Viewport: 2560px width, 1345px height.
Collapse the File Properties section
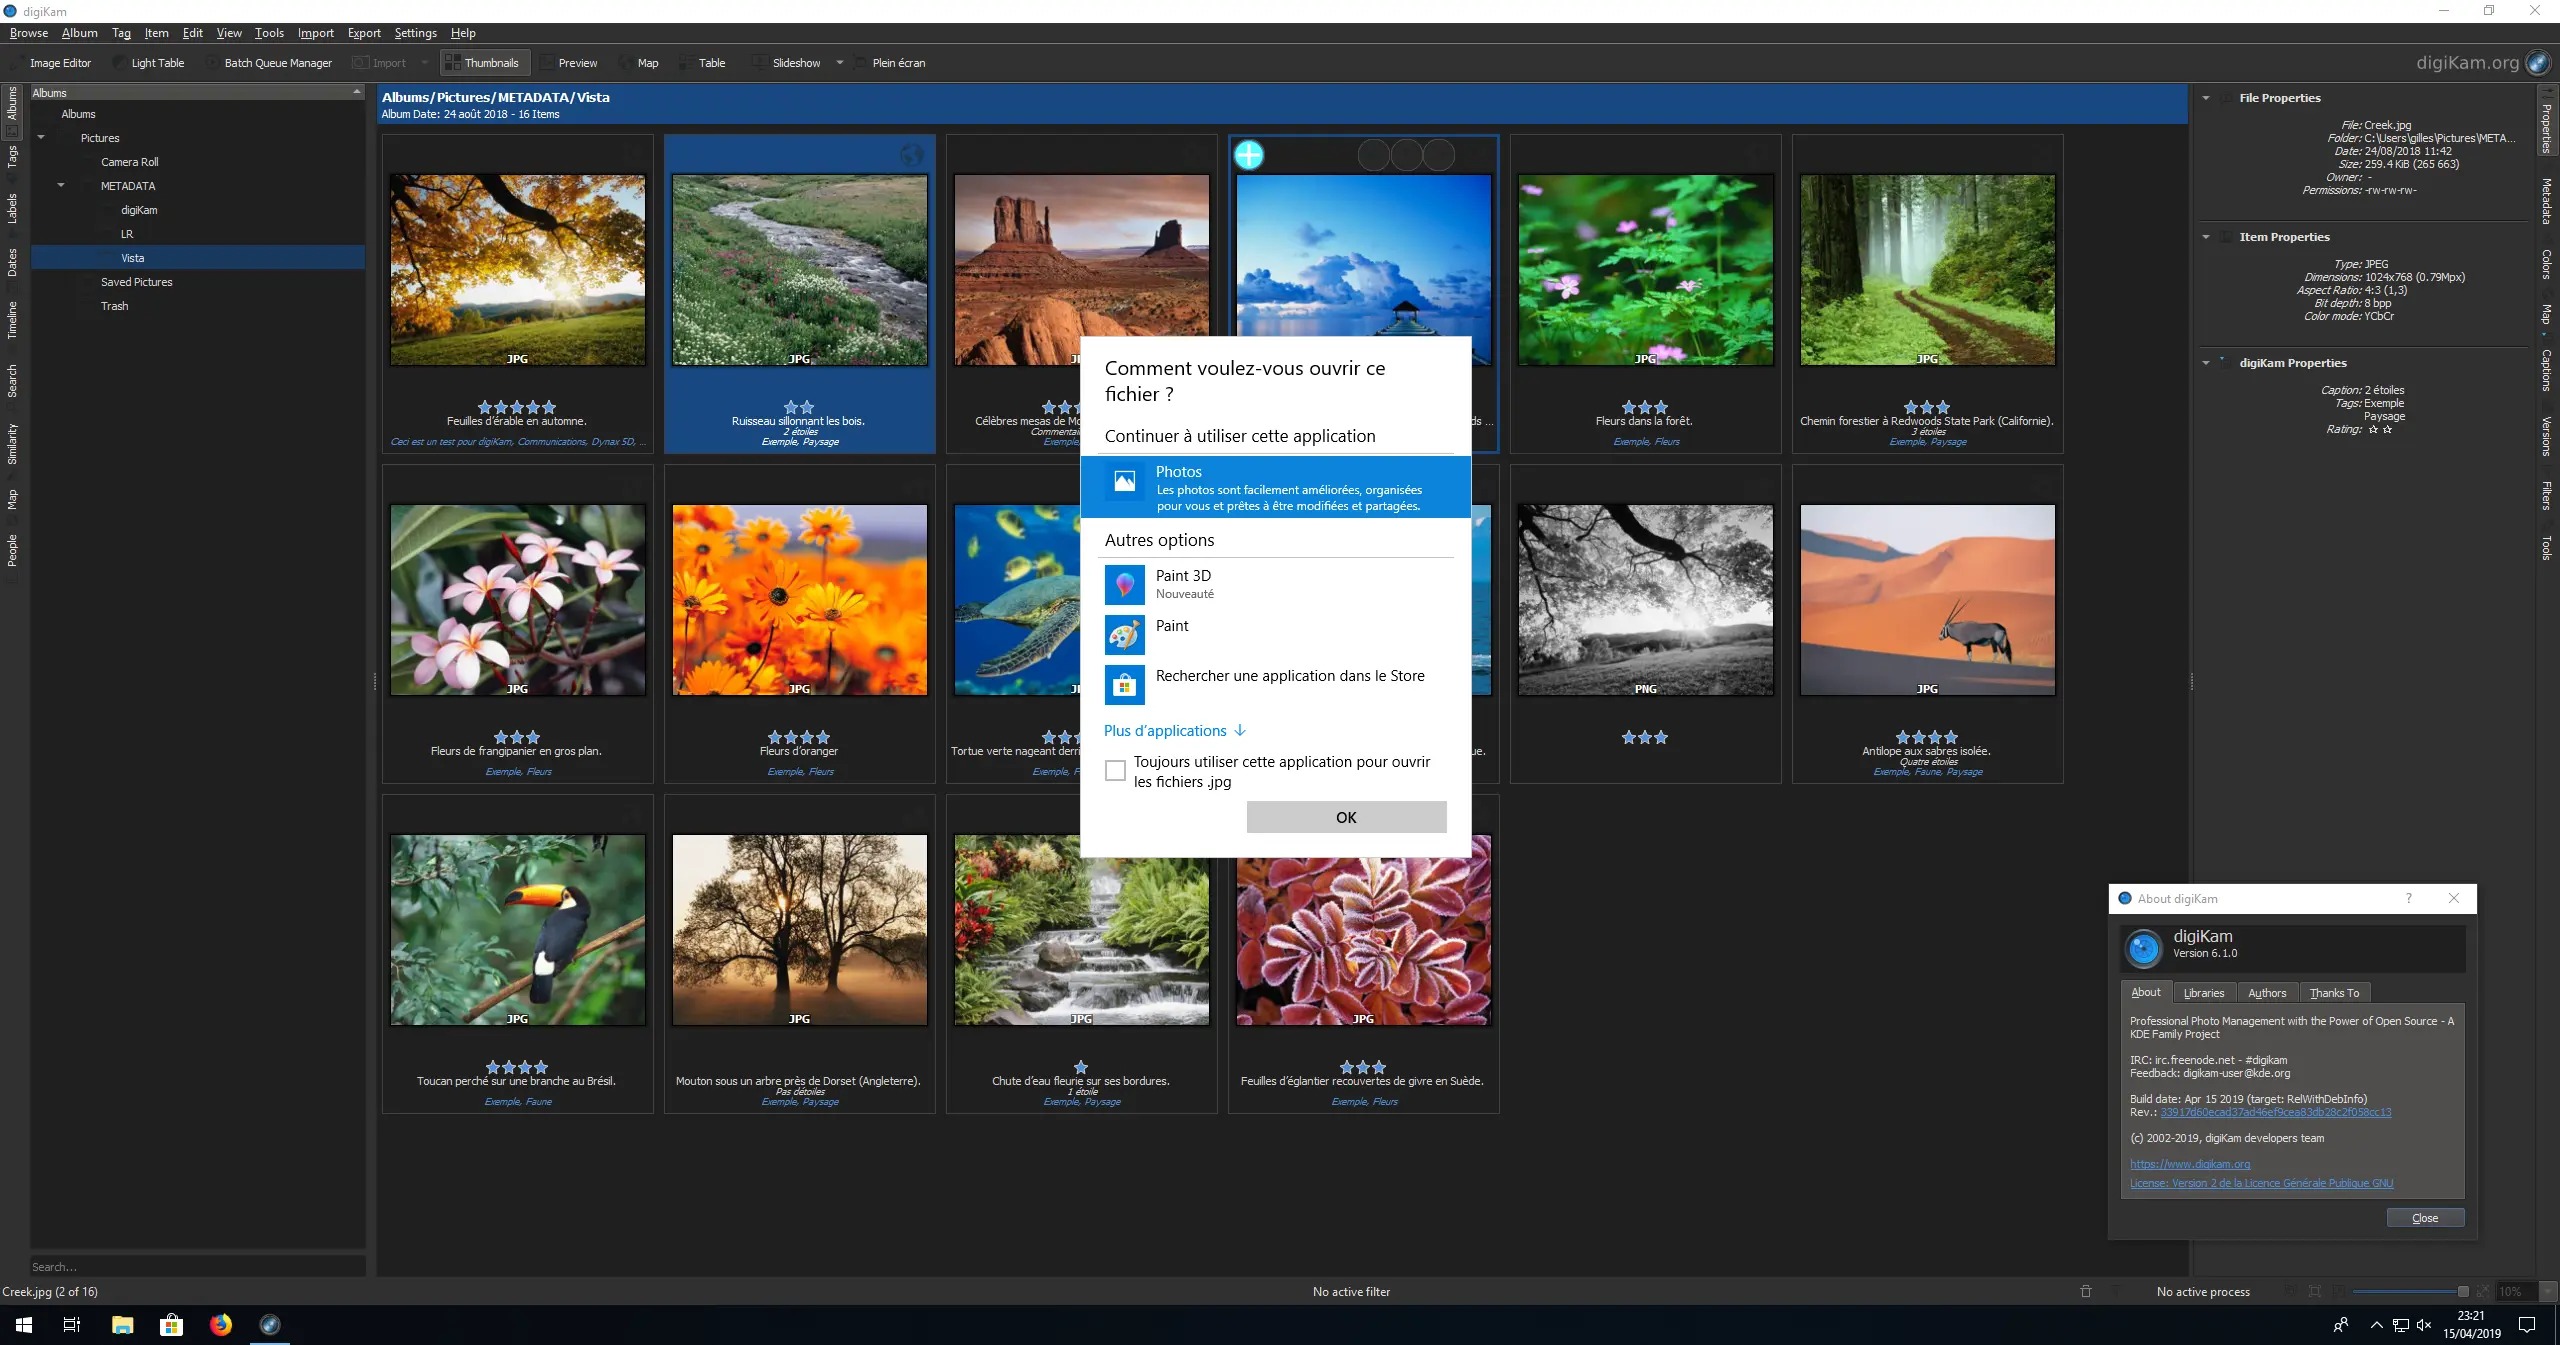[2206, 98]
